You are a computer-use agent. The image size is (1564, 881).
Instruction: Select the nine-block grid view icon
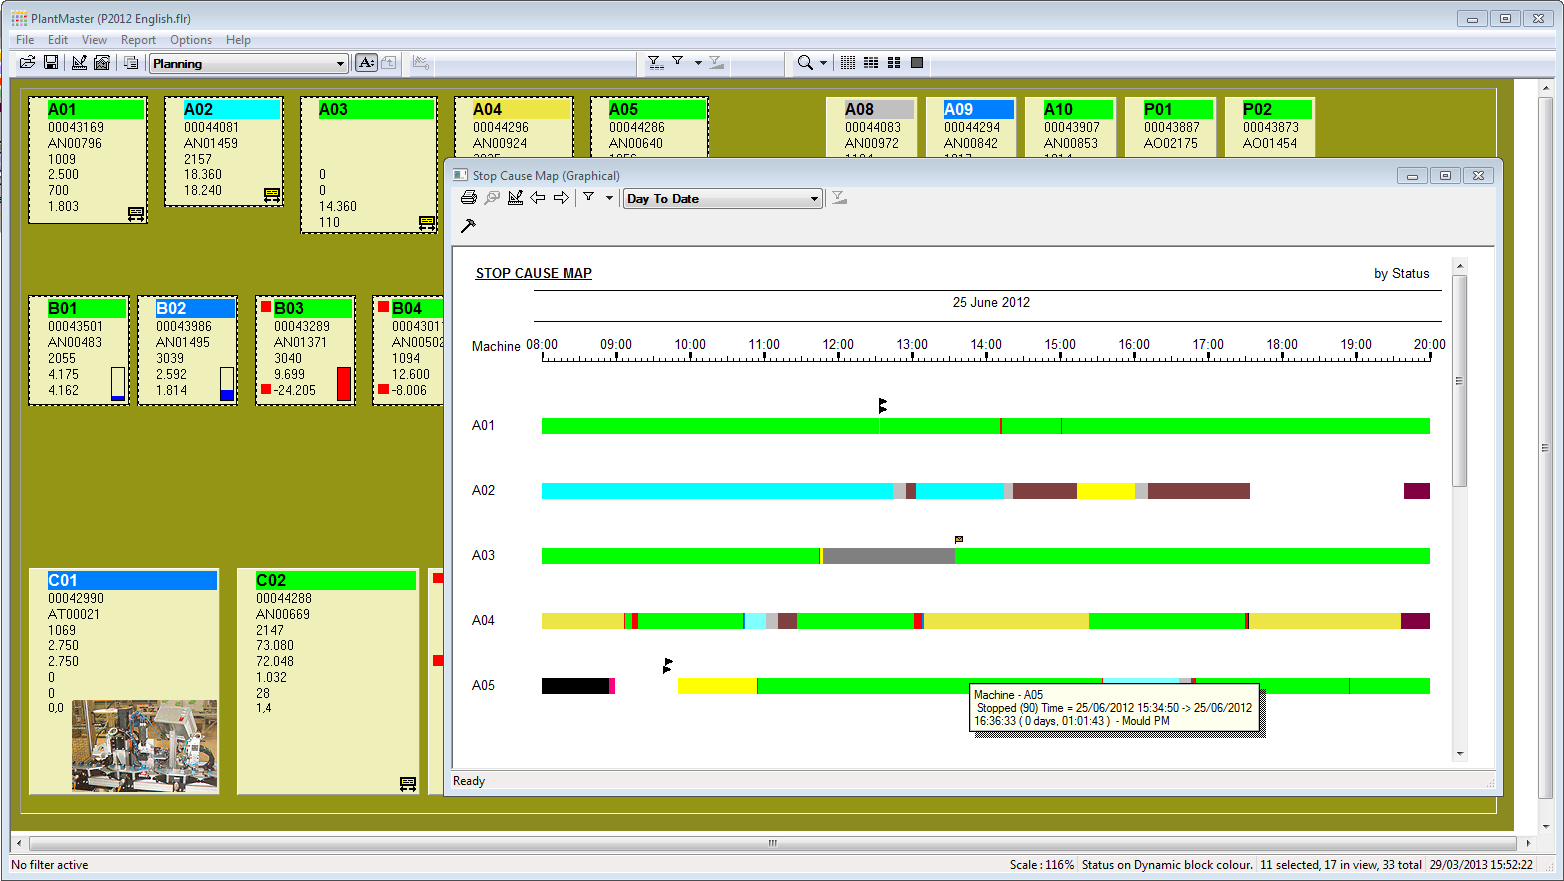click(x=871, y=63)
